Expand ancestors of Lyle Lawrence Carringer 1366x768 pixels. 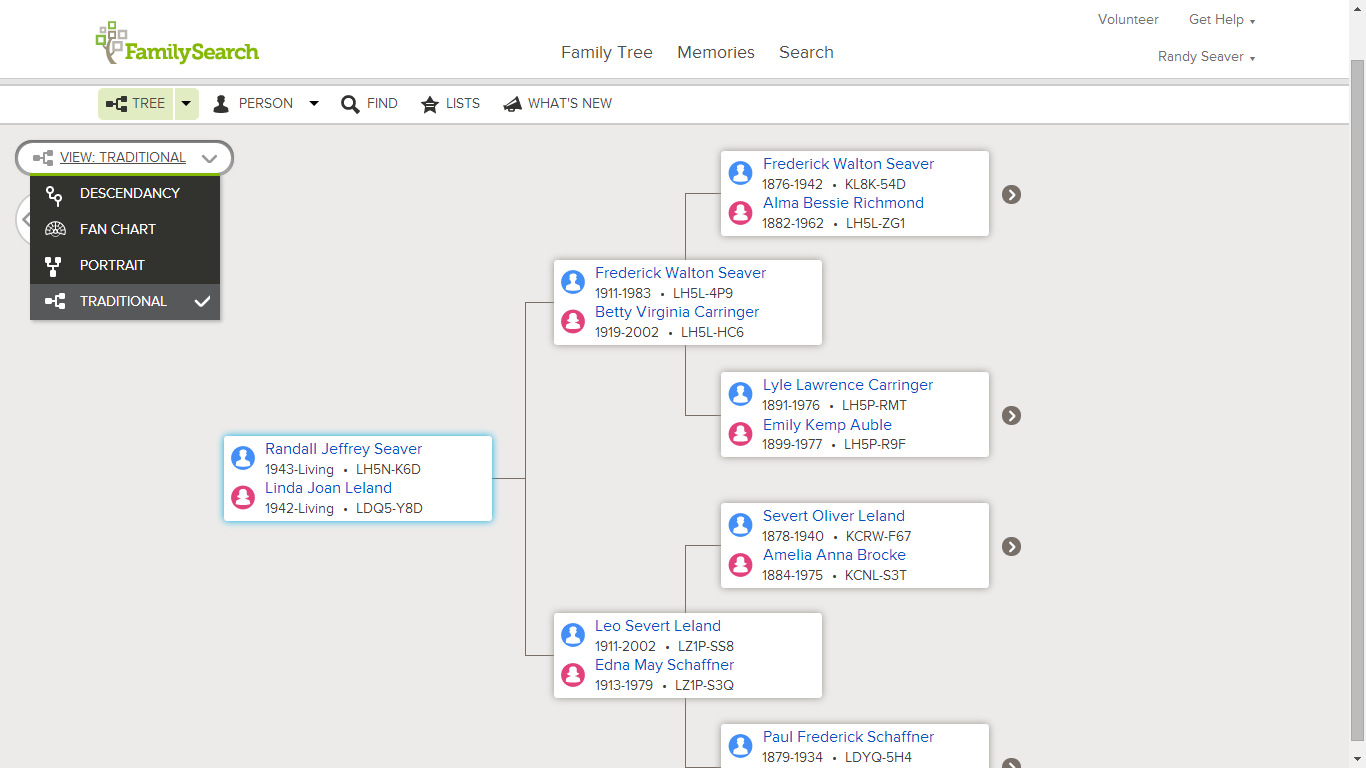(1011, 414)
